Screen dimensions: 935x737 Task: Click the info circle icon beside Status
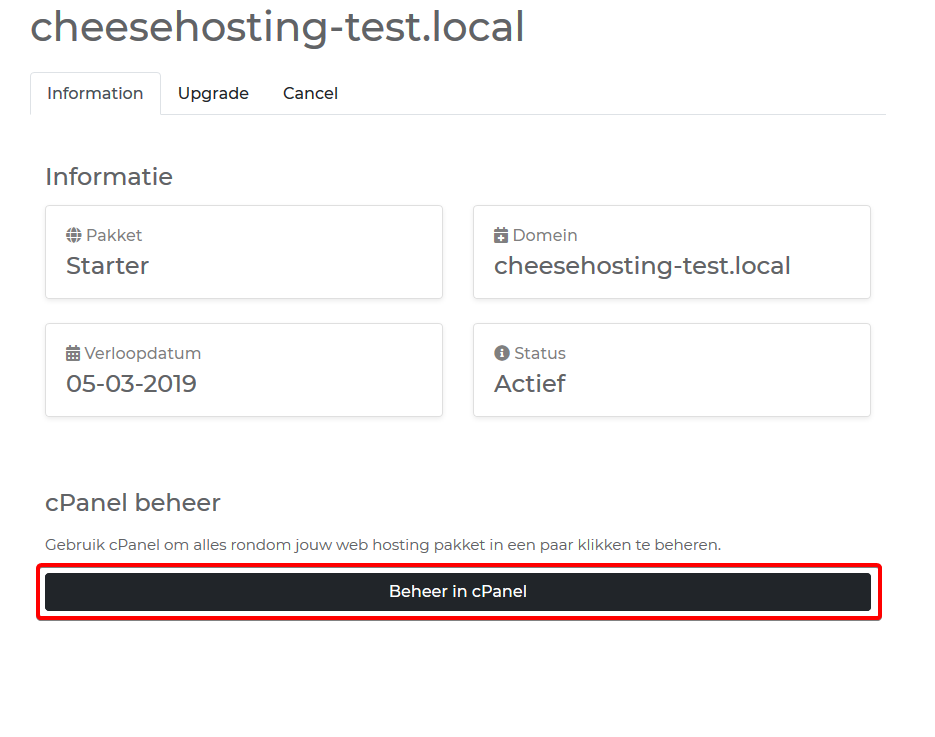pos(502,354)
